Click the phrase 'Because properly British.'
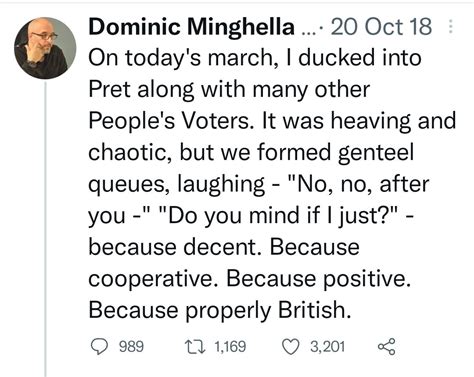Viewport: 474px width, 377px height. coord(220,310)
